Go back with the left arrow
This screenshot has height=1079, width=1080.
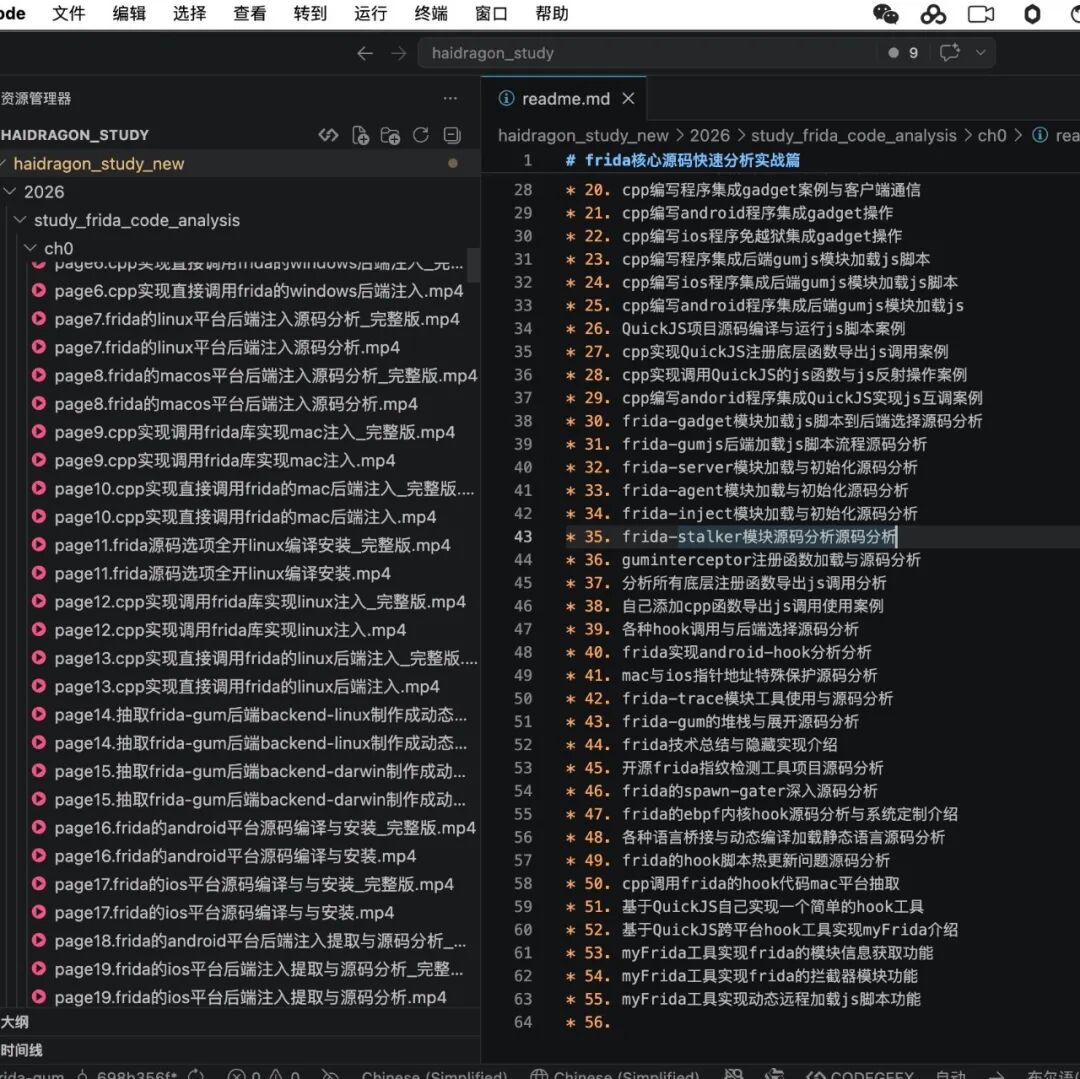pos(365,53)
